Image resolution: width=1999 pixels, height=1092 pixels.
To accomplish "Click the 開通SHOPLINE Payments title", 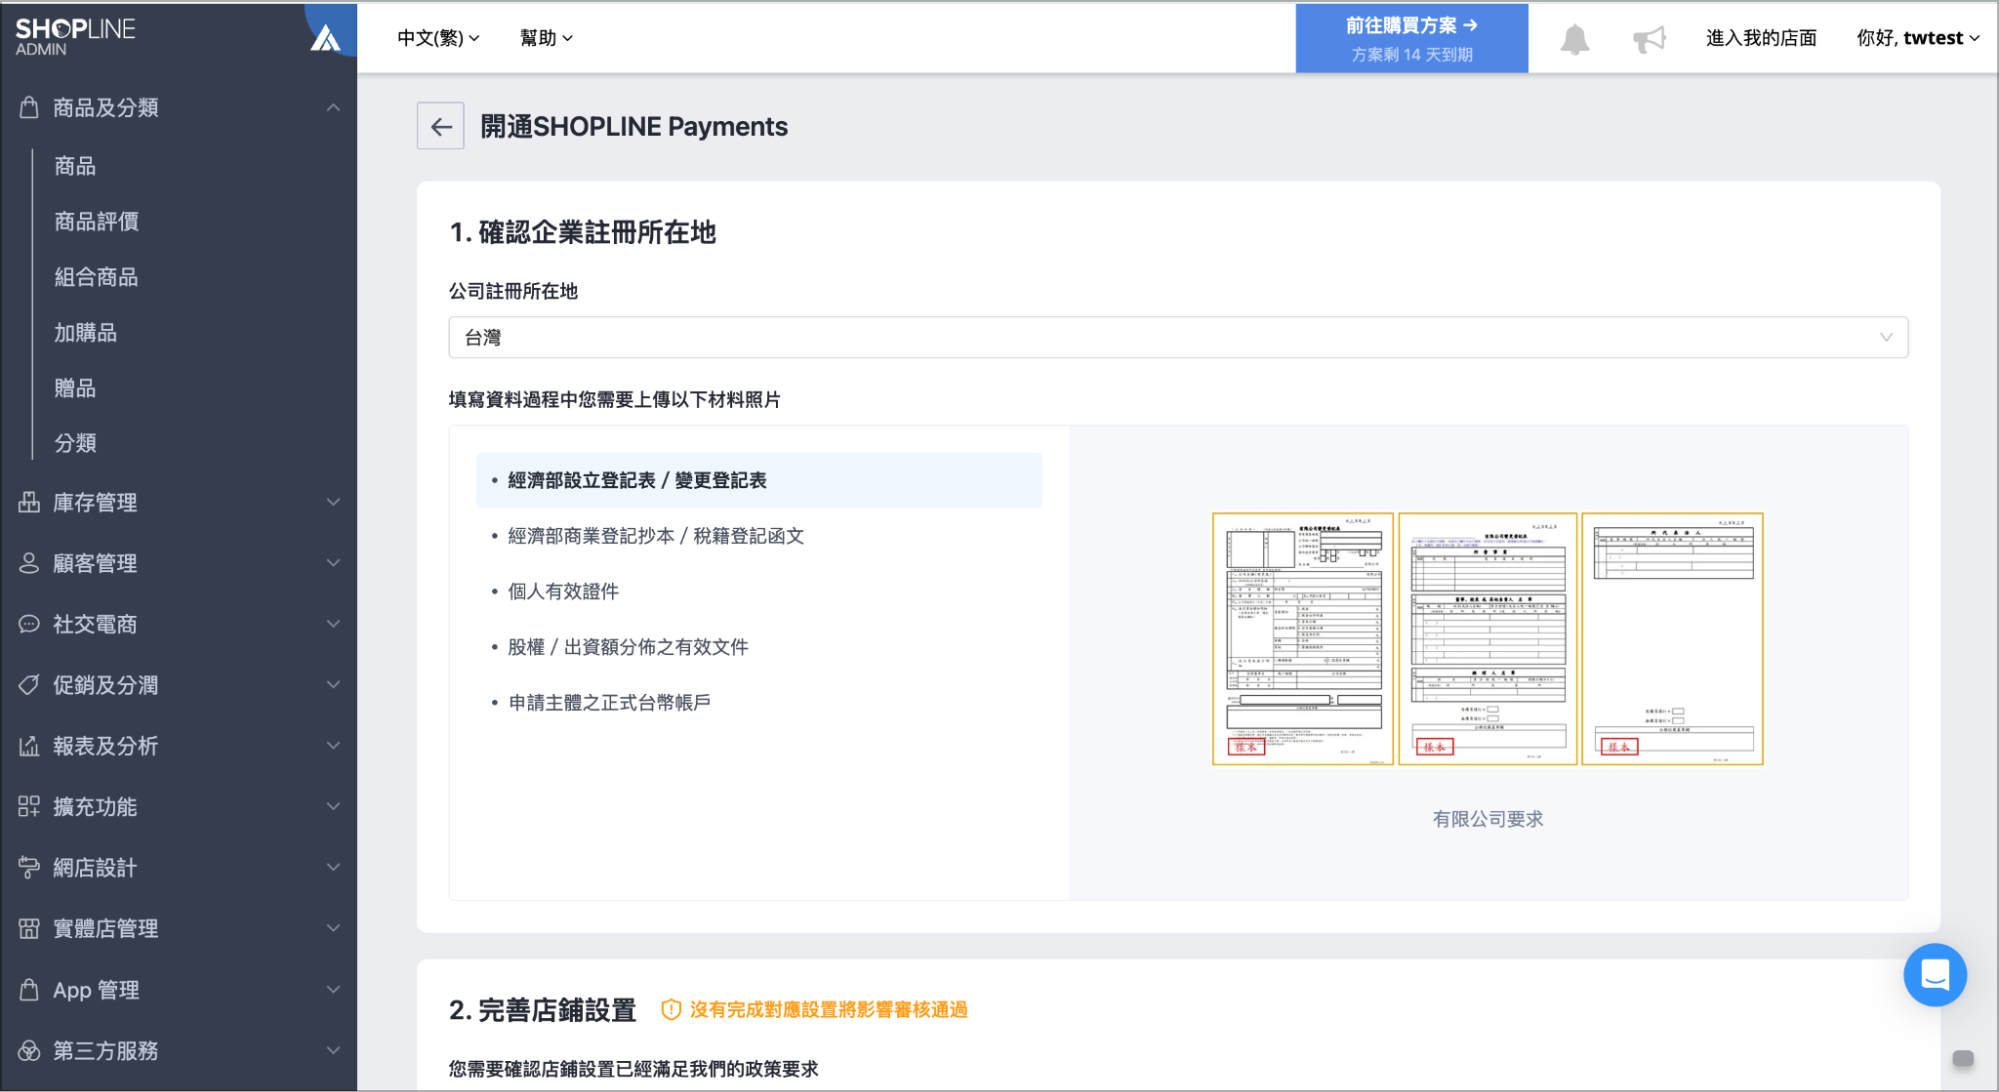I will (x=634, y=126).
